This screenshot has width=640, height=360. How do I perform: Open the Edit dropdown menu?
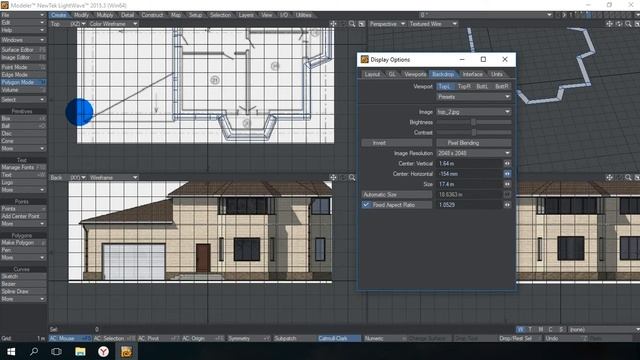coord(23,22)
